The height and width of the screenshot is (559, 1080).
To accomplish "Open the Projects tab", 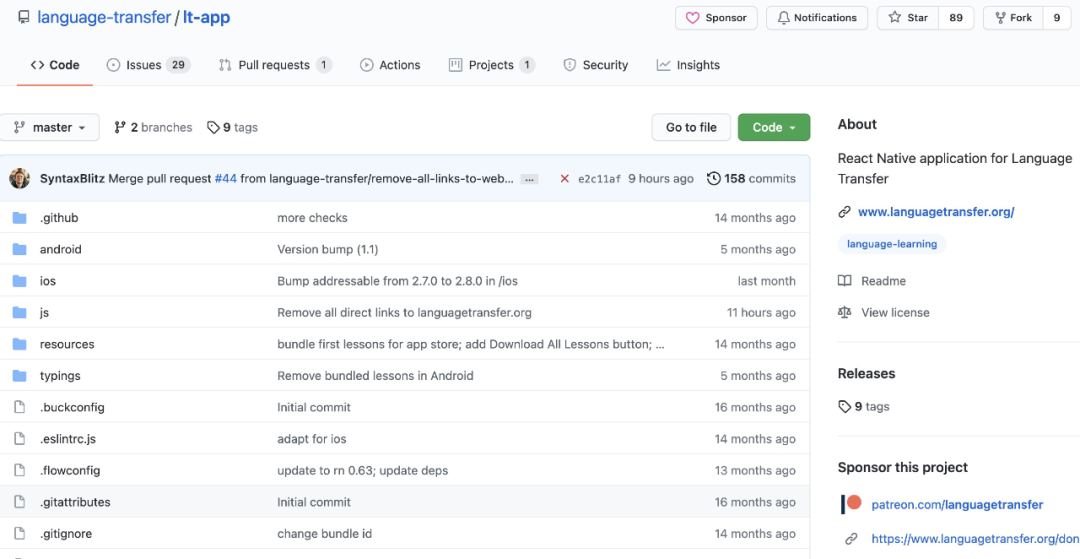I will point(492,65).
